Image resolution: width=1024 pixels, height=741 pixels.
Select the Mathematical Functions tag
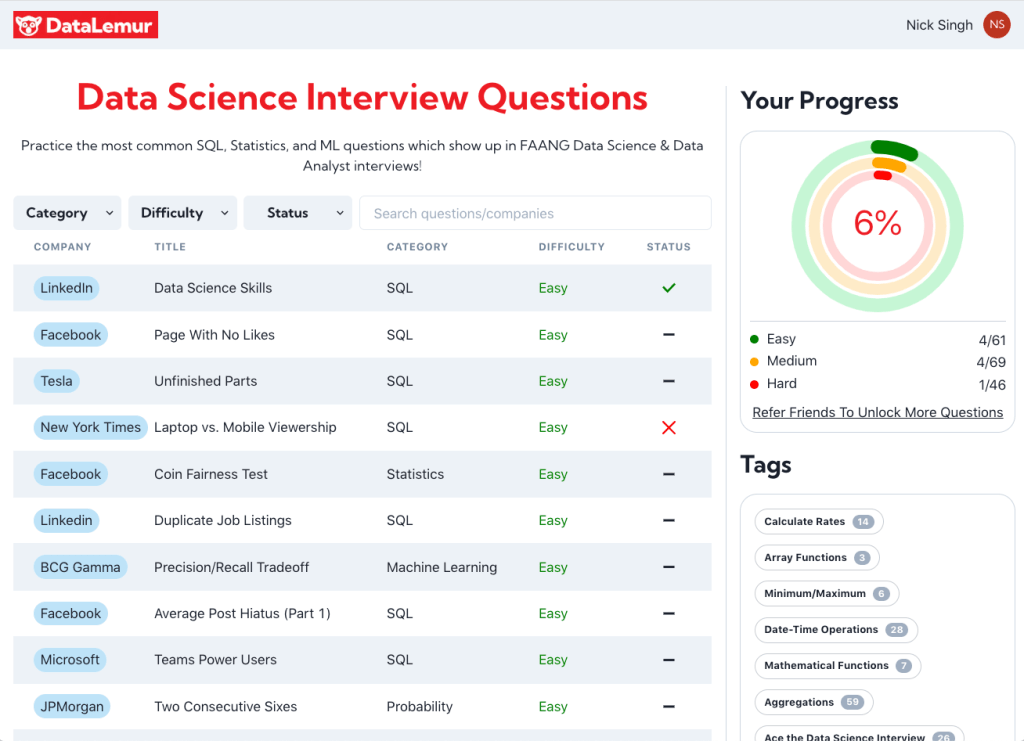tap(838, 666)
